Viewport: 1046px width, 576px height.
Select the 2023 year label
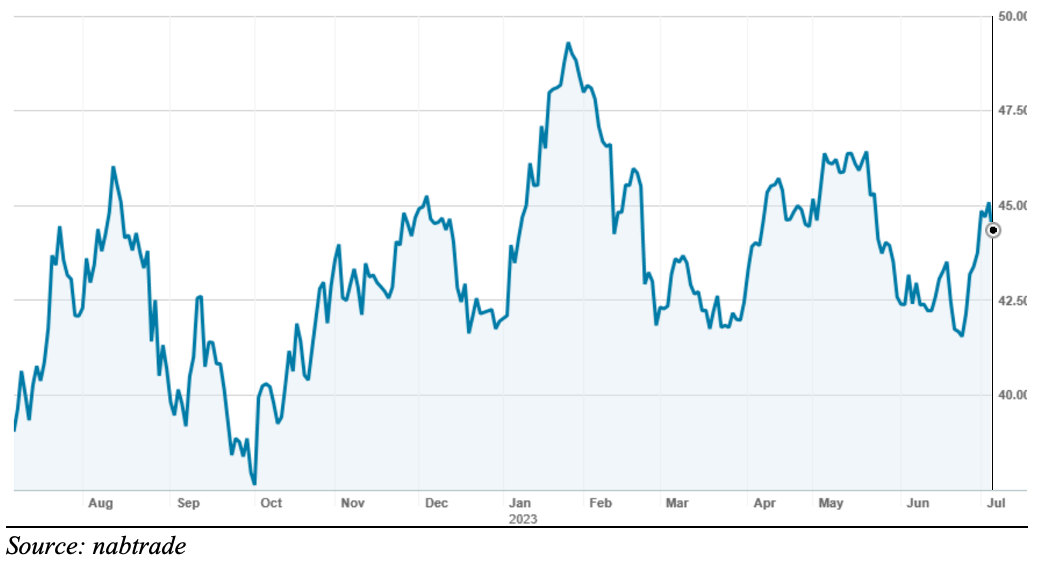coord(522,518)
